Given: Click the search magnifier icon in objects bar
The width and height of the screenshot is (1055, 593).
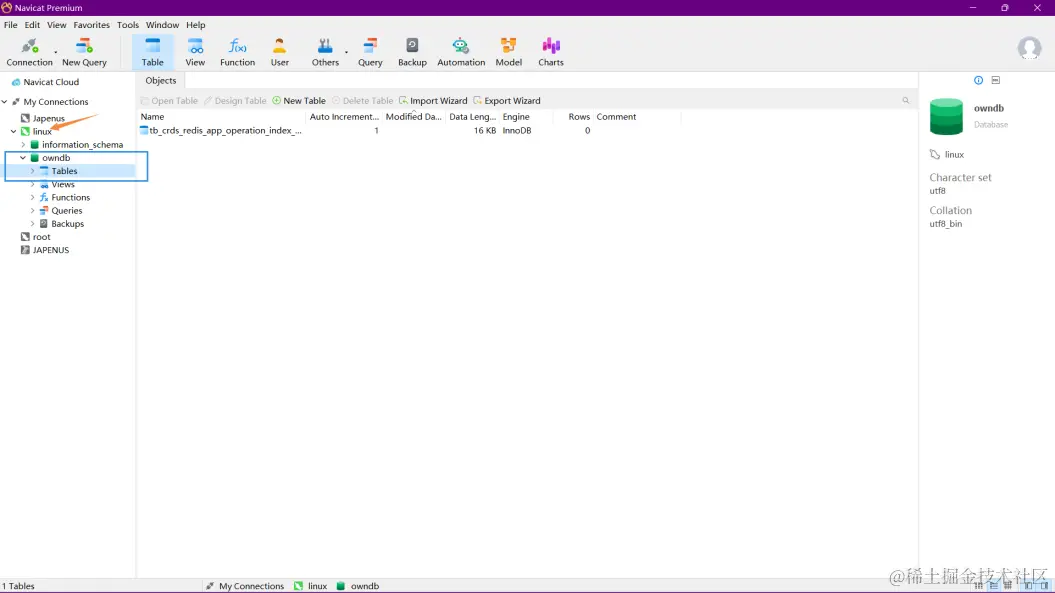Looking at the screenshot, I should click(906, 100).
